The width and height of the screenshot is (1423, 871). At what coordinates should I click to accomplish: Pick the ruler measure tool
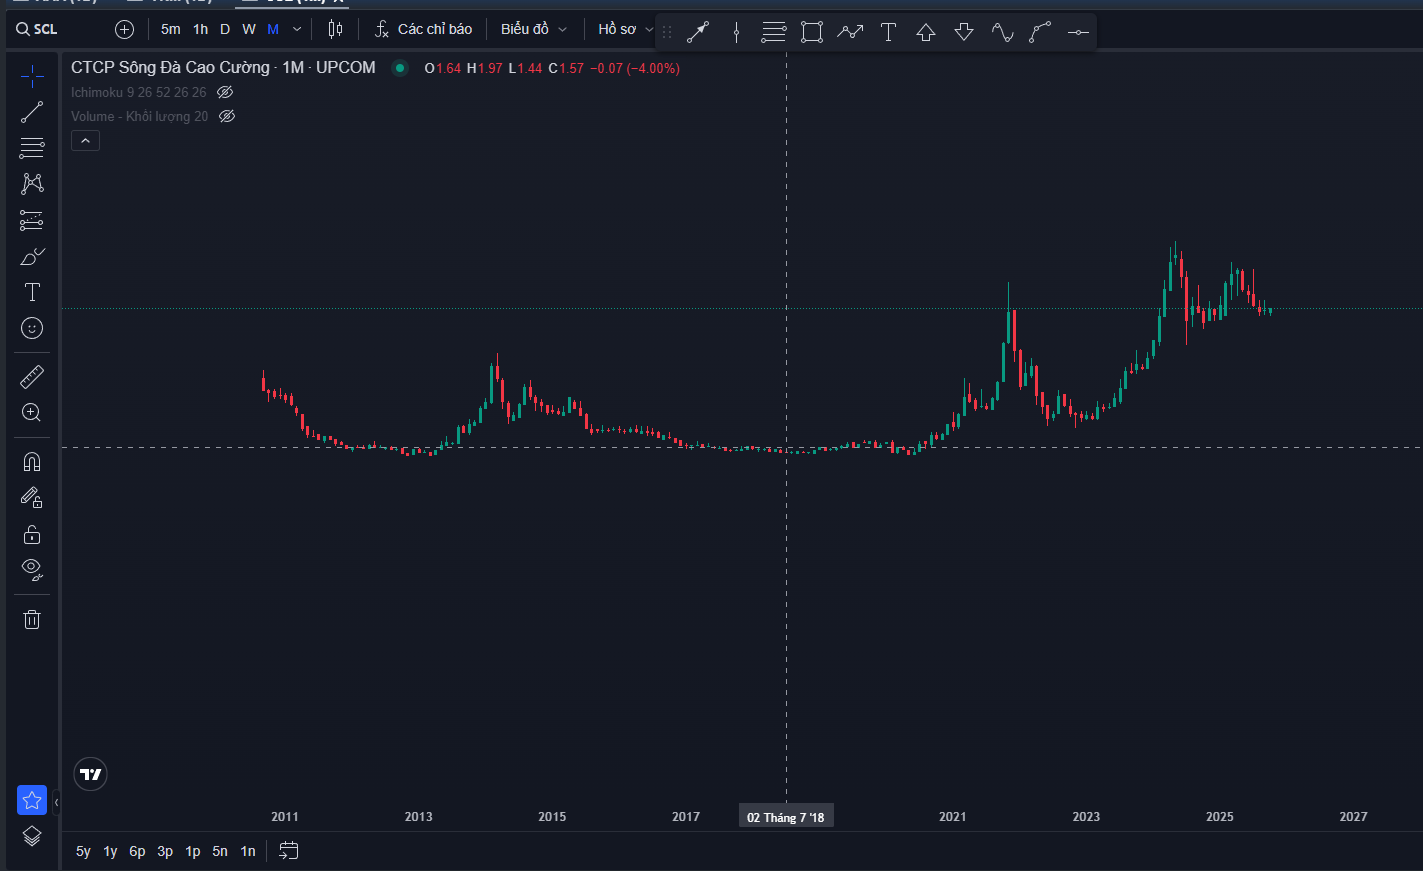pos(32,376)
